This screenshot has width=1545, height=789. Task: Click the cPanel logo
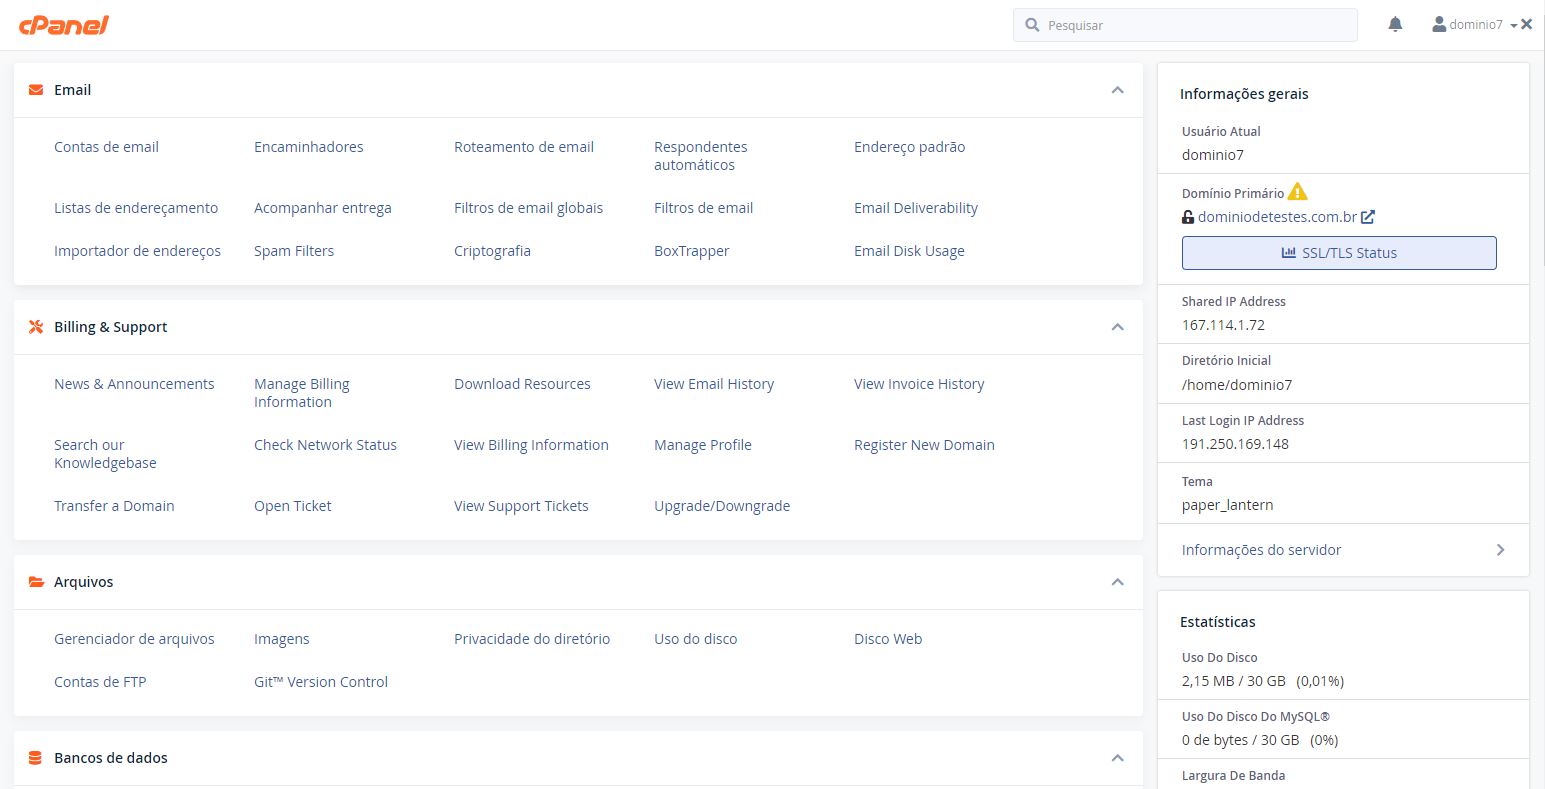coord(63,24)
